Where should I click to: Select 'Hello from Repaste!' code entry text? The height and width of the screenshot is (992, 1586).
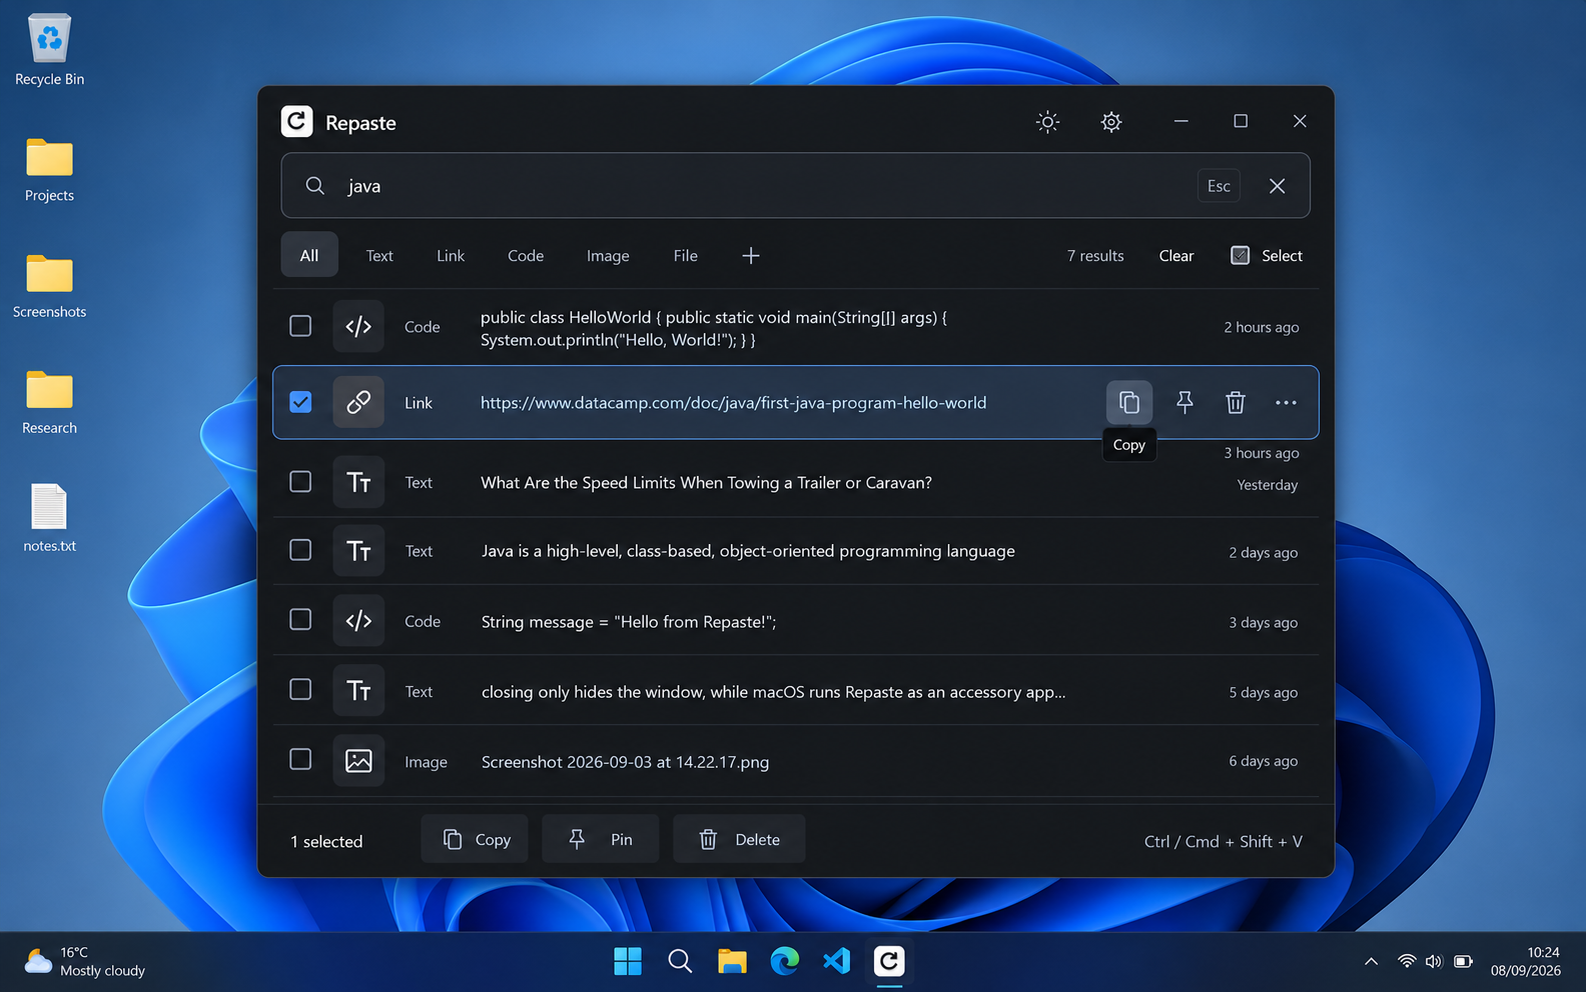[628, 622]
